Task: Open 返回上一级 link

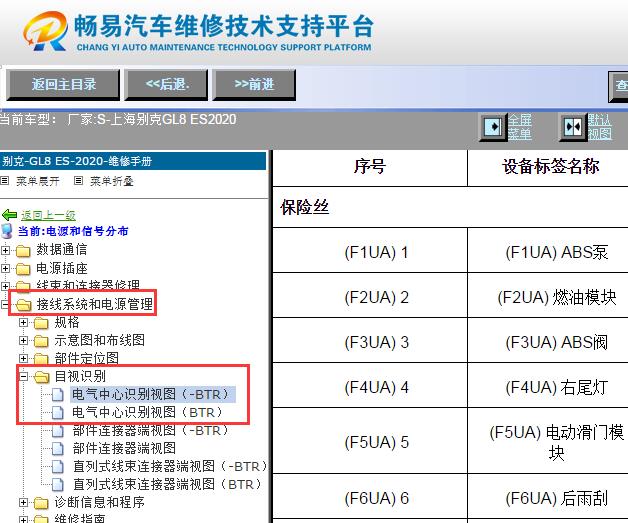Action: point(48,215)
